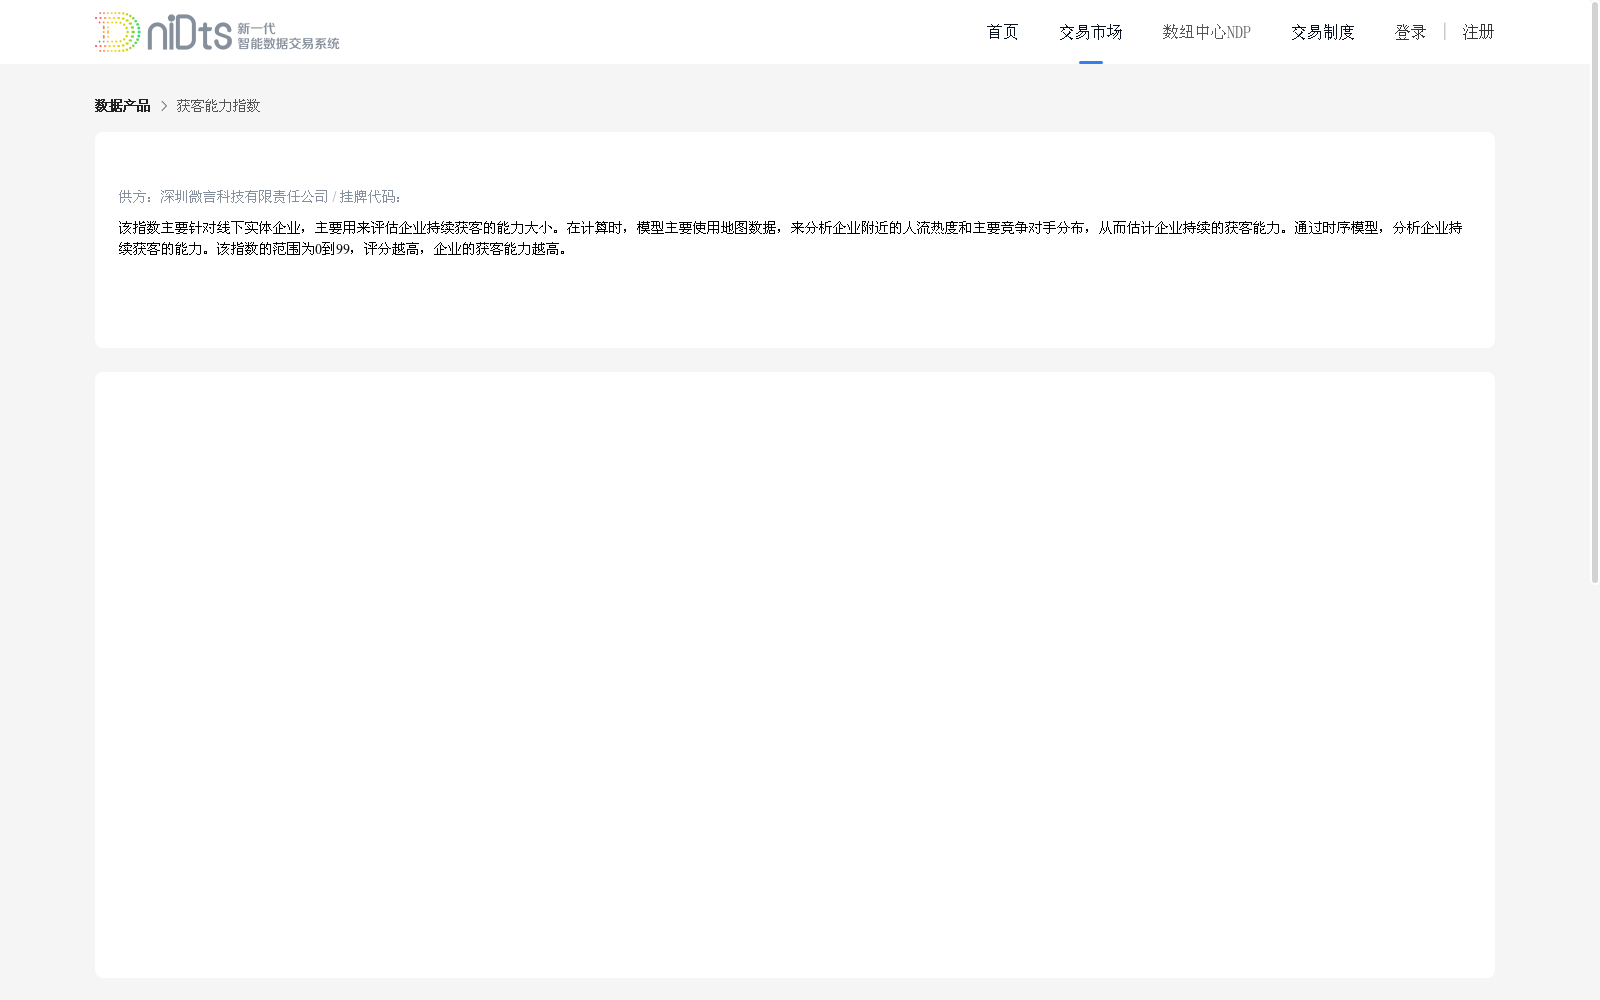Click supplier 深圳微言科技有限责任公司 text
Viewport: 1600px width, 1000px height.
pos(244,197)
